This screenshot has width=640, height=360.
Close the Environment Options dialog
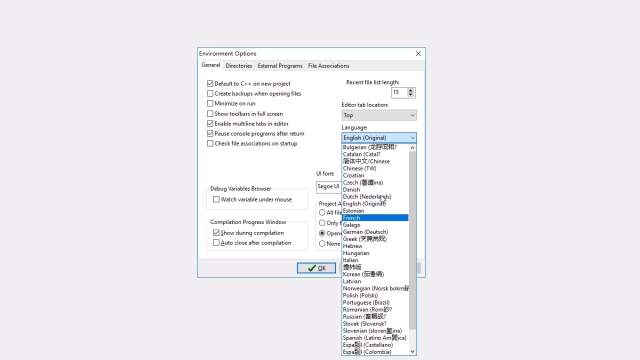(x=418, y=54)
